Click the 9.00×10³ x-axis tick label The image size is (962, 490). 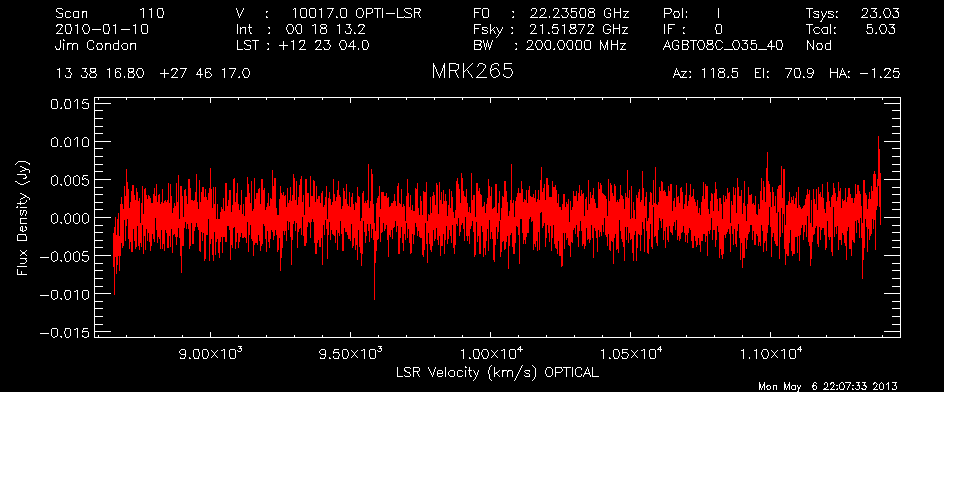210,354
